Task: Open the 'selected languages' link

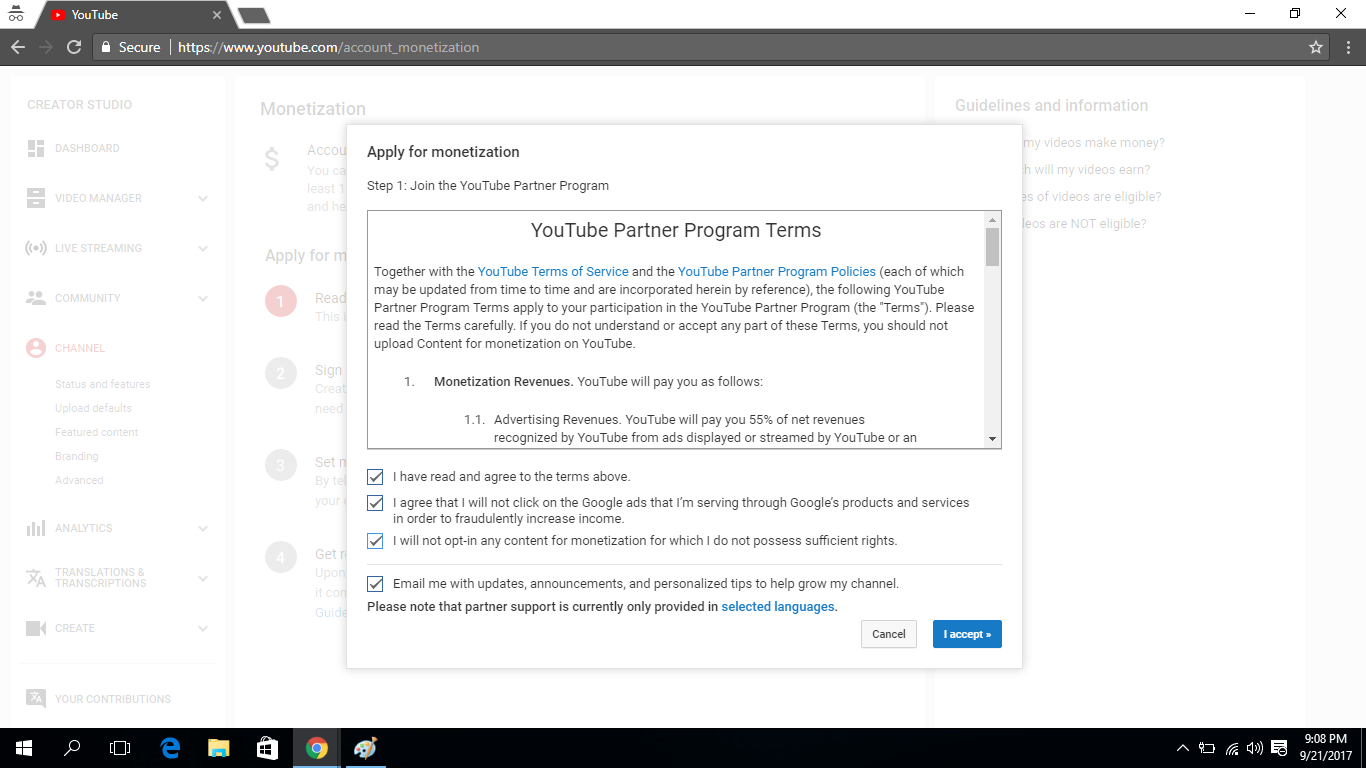Action: [x=779, y=606]
